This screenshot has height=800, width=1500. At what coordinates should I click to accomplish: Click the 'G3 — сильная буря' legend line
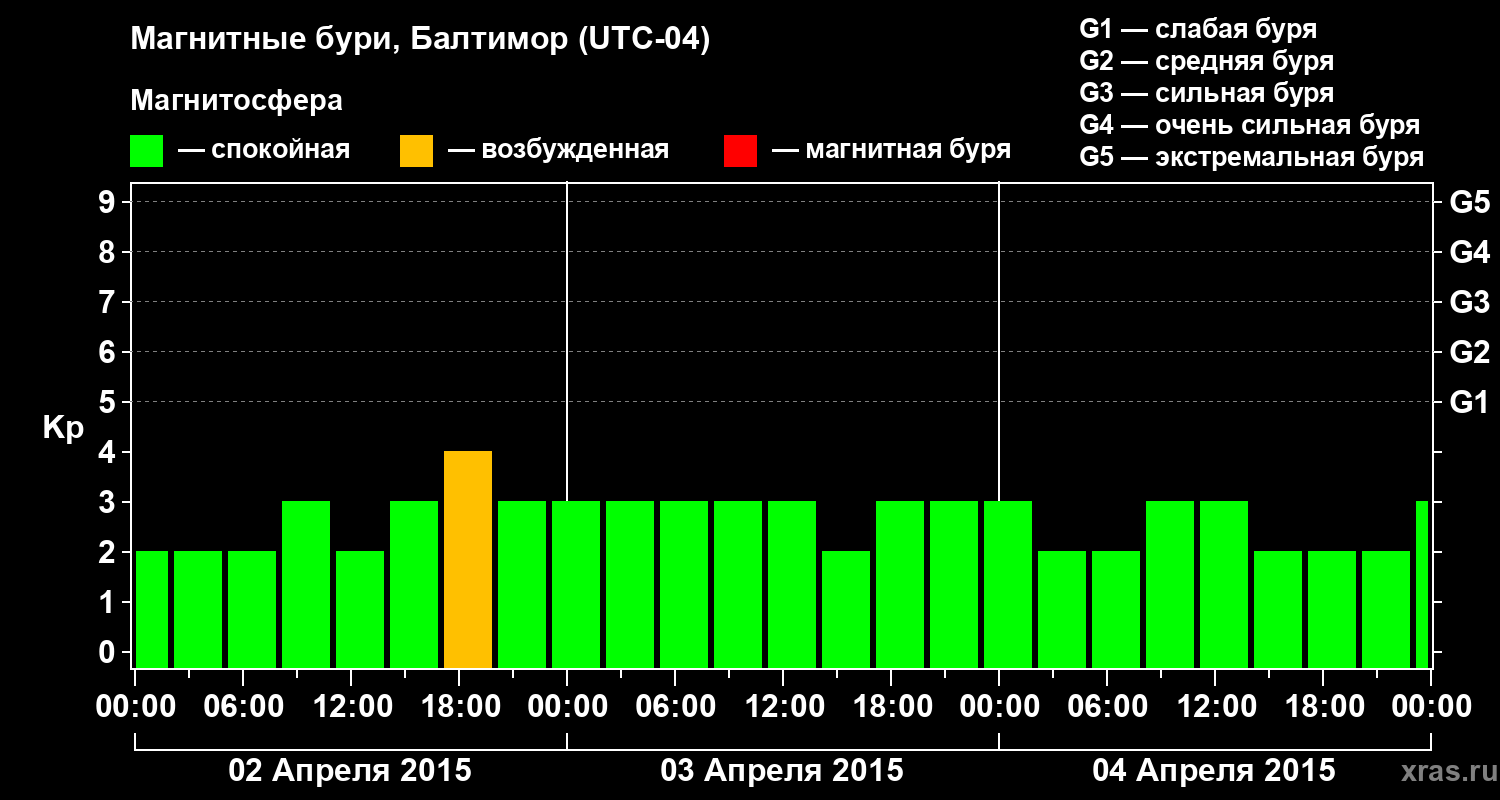click(x=1207, y=93)
